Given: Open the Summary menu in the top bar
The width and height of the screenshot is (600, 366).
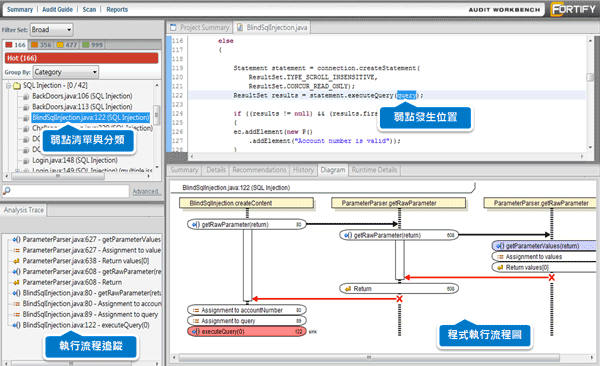Looking at the screenshot, I should [x=20, y=10].
